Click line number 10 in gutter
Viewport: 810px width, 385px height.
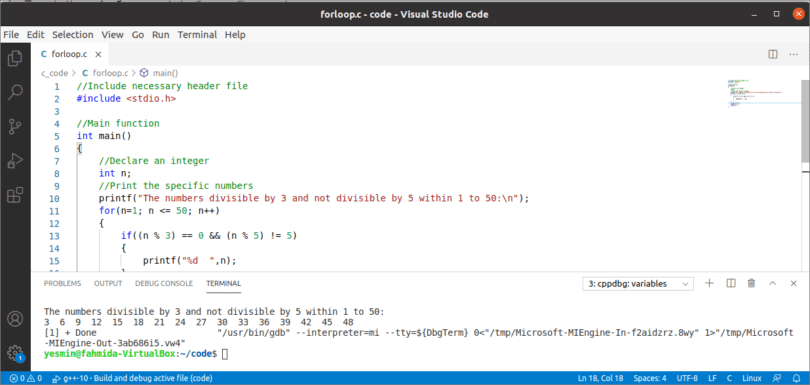(x=54, y=198)
